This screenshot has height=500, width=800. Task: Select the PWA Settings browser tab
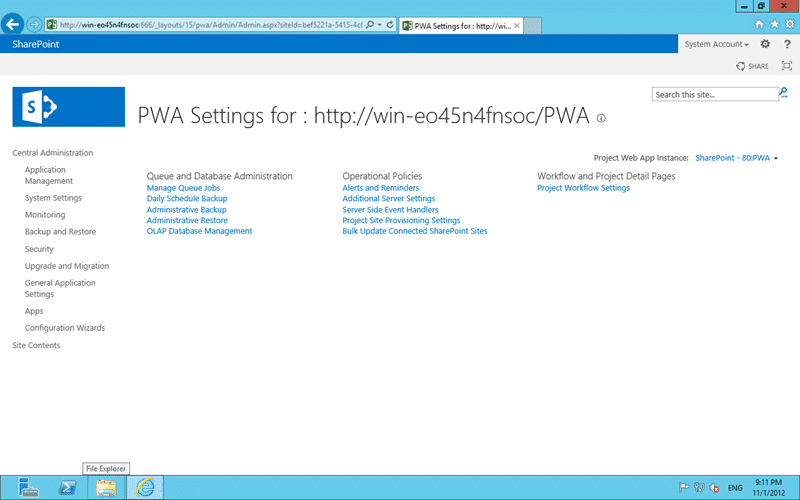coord(461,26)
